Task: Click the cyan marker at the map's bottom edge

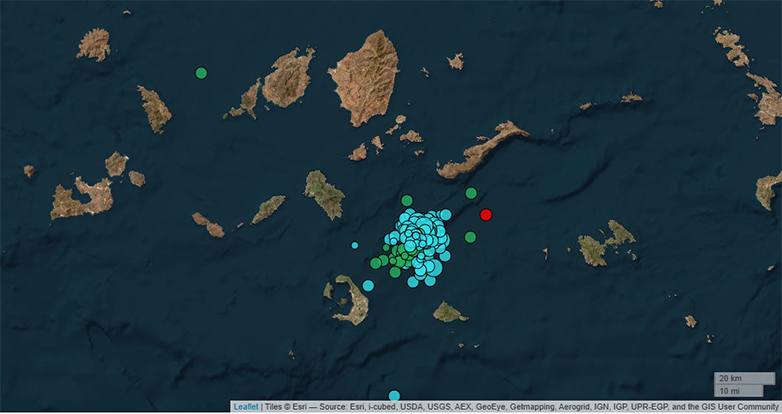Action: (x=395, y=396)
